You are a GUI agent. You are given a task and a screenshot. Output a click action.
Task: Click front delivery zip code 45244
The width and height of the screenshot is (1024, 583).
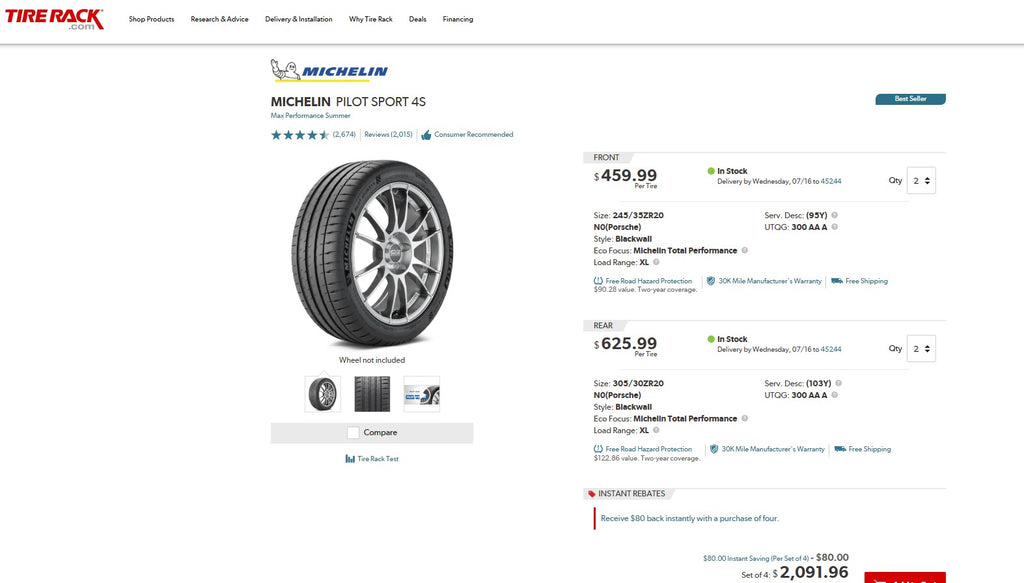(x=831, y=181)
